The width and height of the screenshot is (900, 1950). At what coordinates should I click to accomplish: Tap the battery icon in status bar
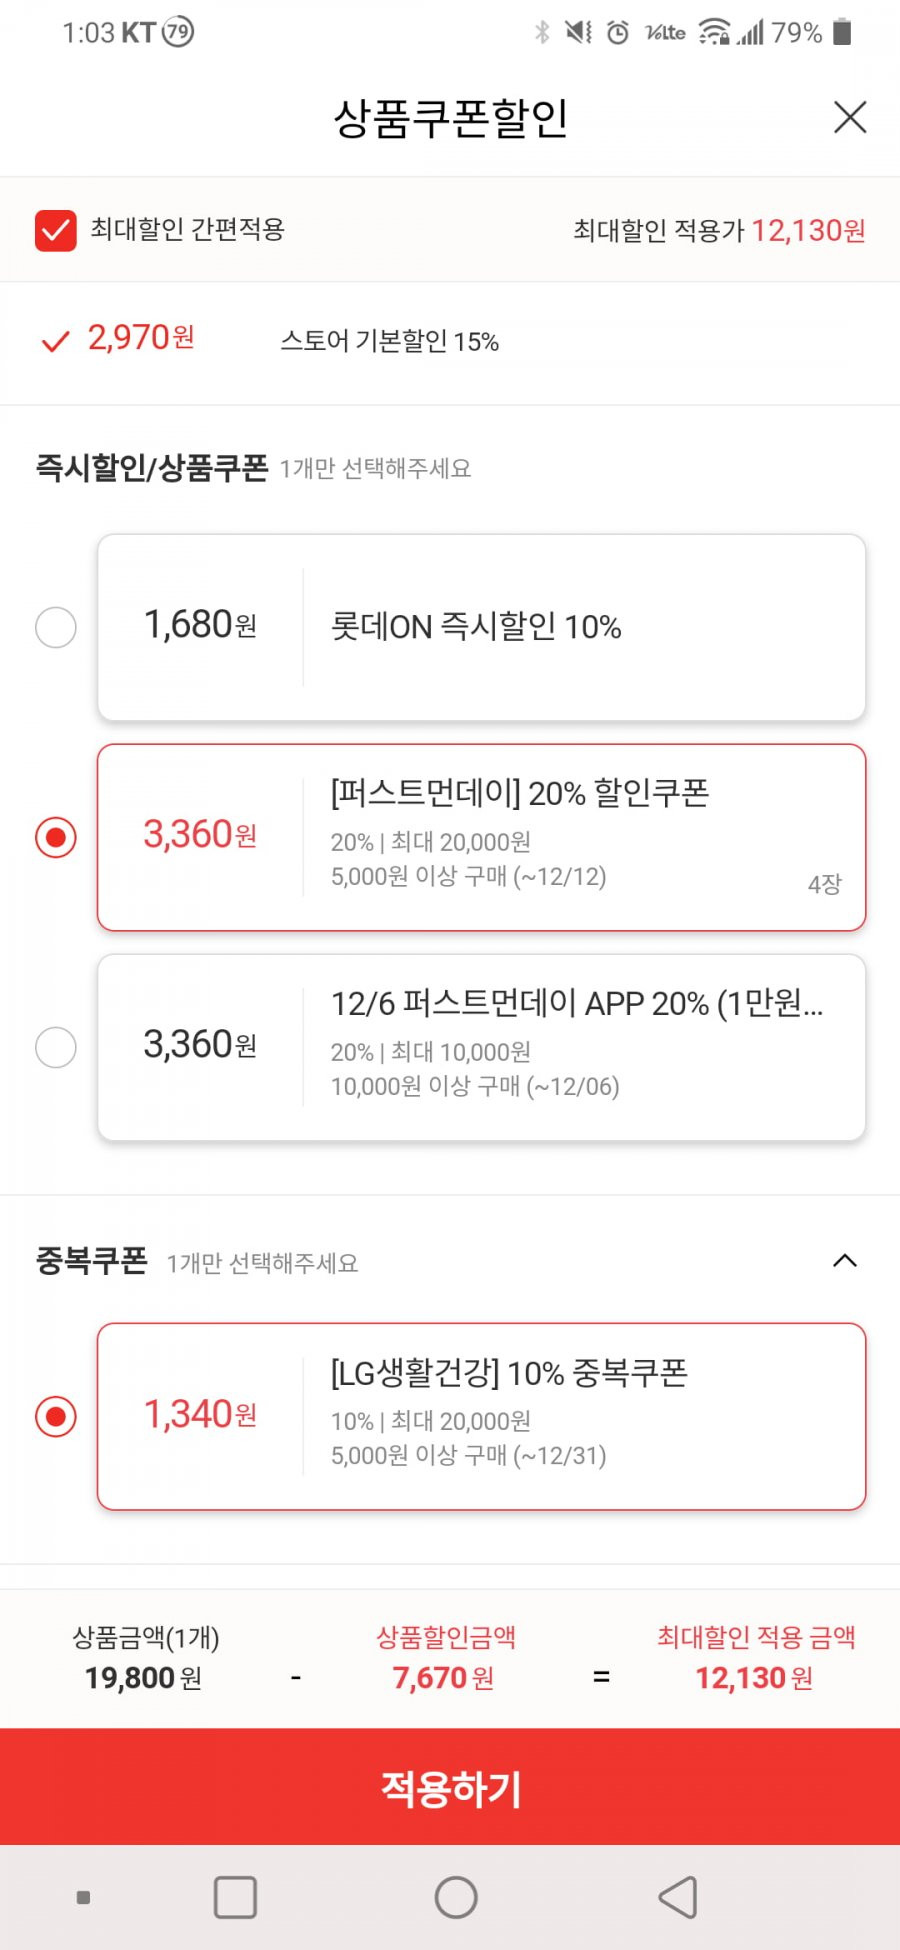point(842,32)
